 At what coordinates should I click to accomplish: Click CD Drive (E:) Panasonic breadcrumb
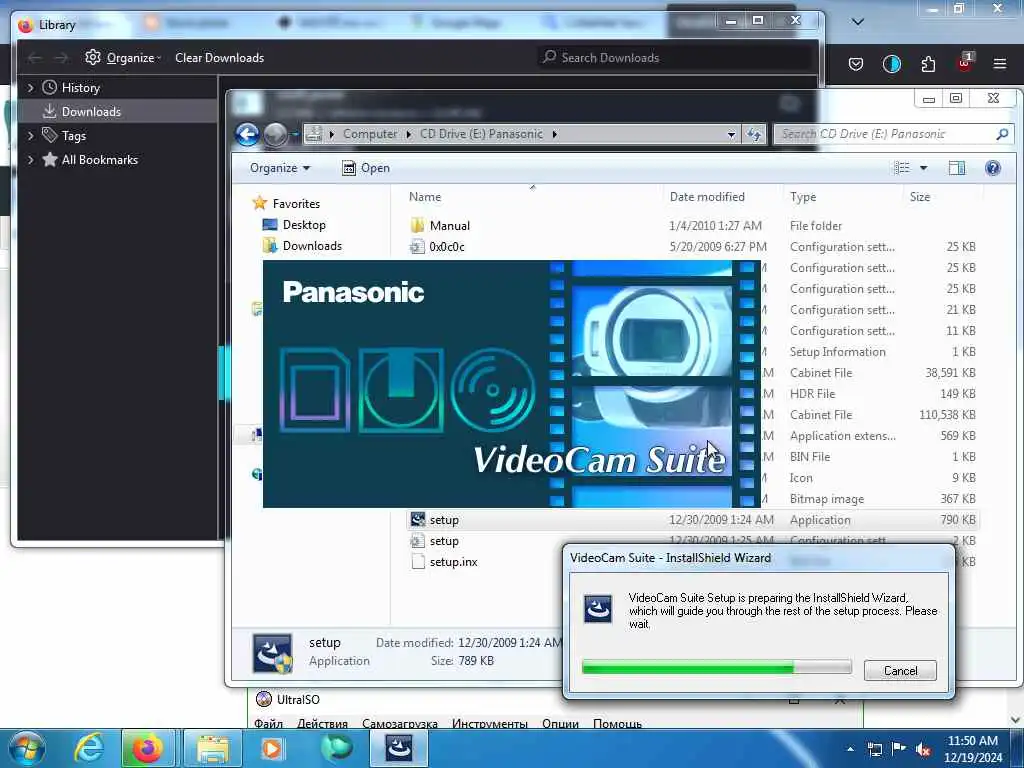pos(481,134)
